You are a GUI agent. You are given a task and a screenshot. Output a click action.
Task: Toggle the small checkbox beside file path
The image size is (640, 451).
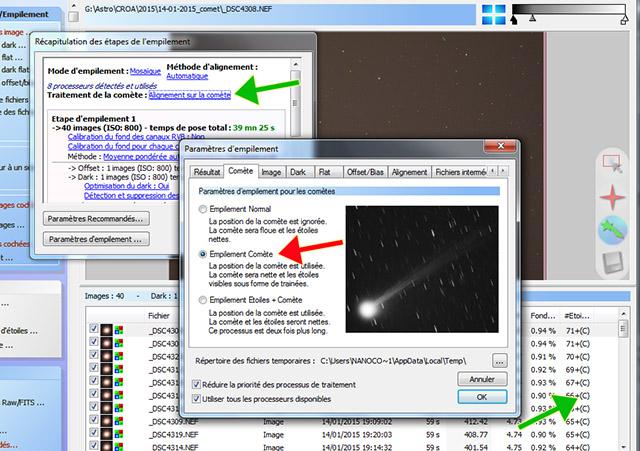[74, 17]
